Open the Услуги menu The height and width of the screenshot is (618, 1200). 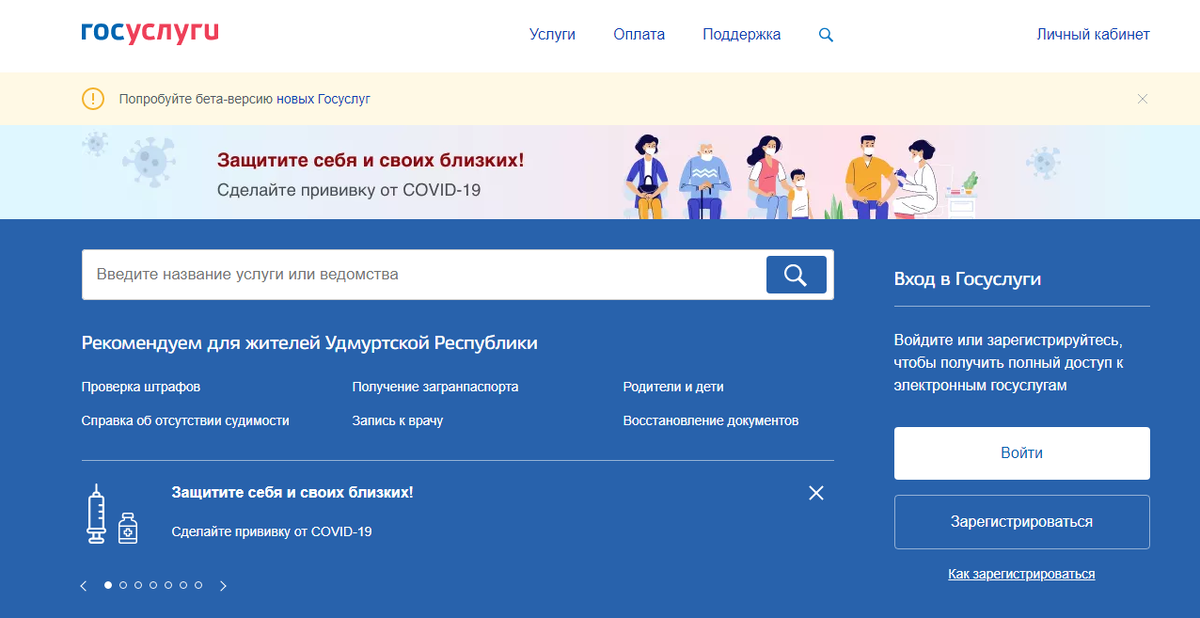tap(552, 34)
